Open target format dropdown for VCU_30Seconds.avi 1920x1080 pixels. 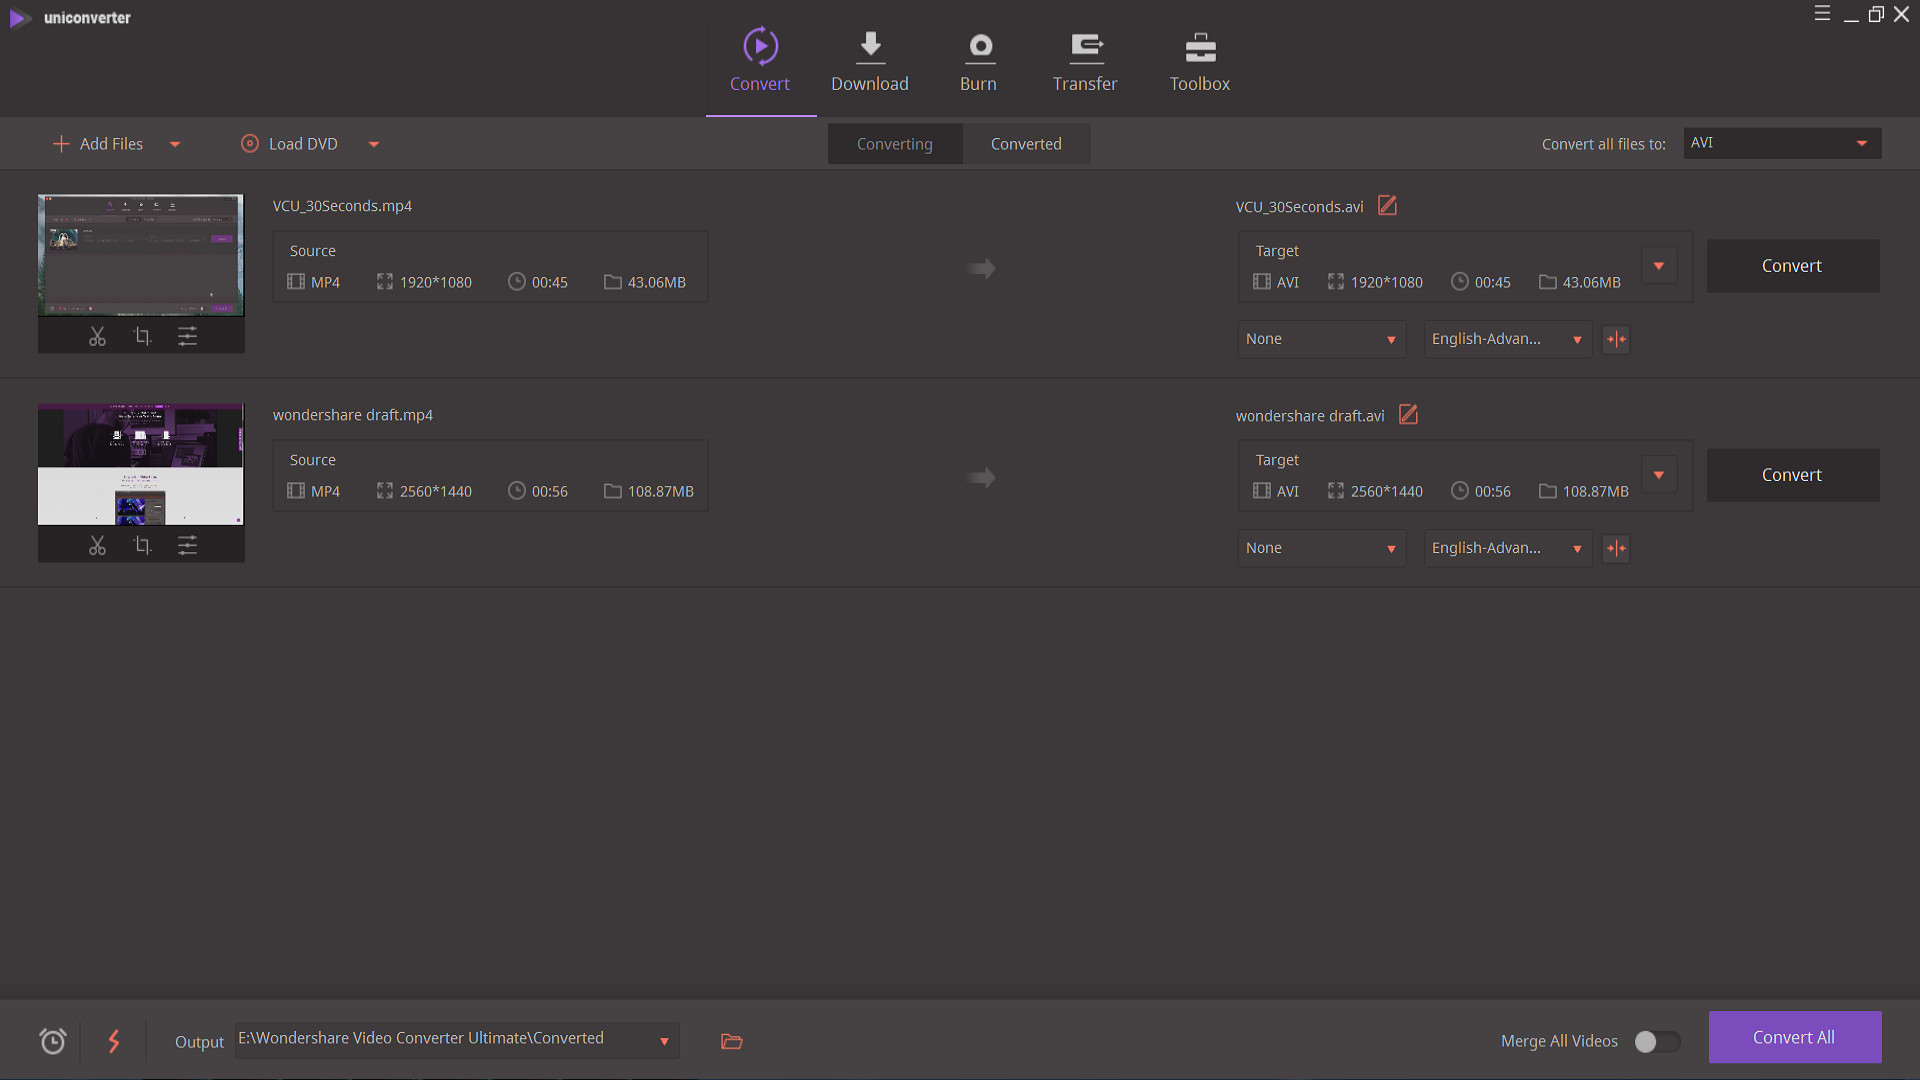1659,266
